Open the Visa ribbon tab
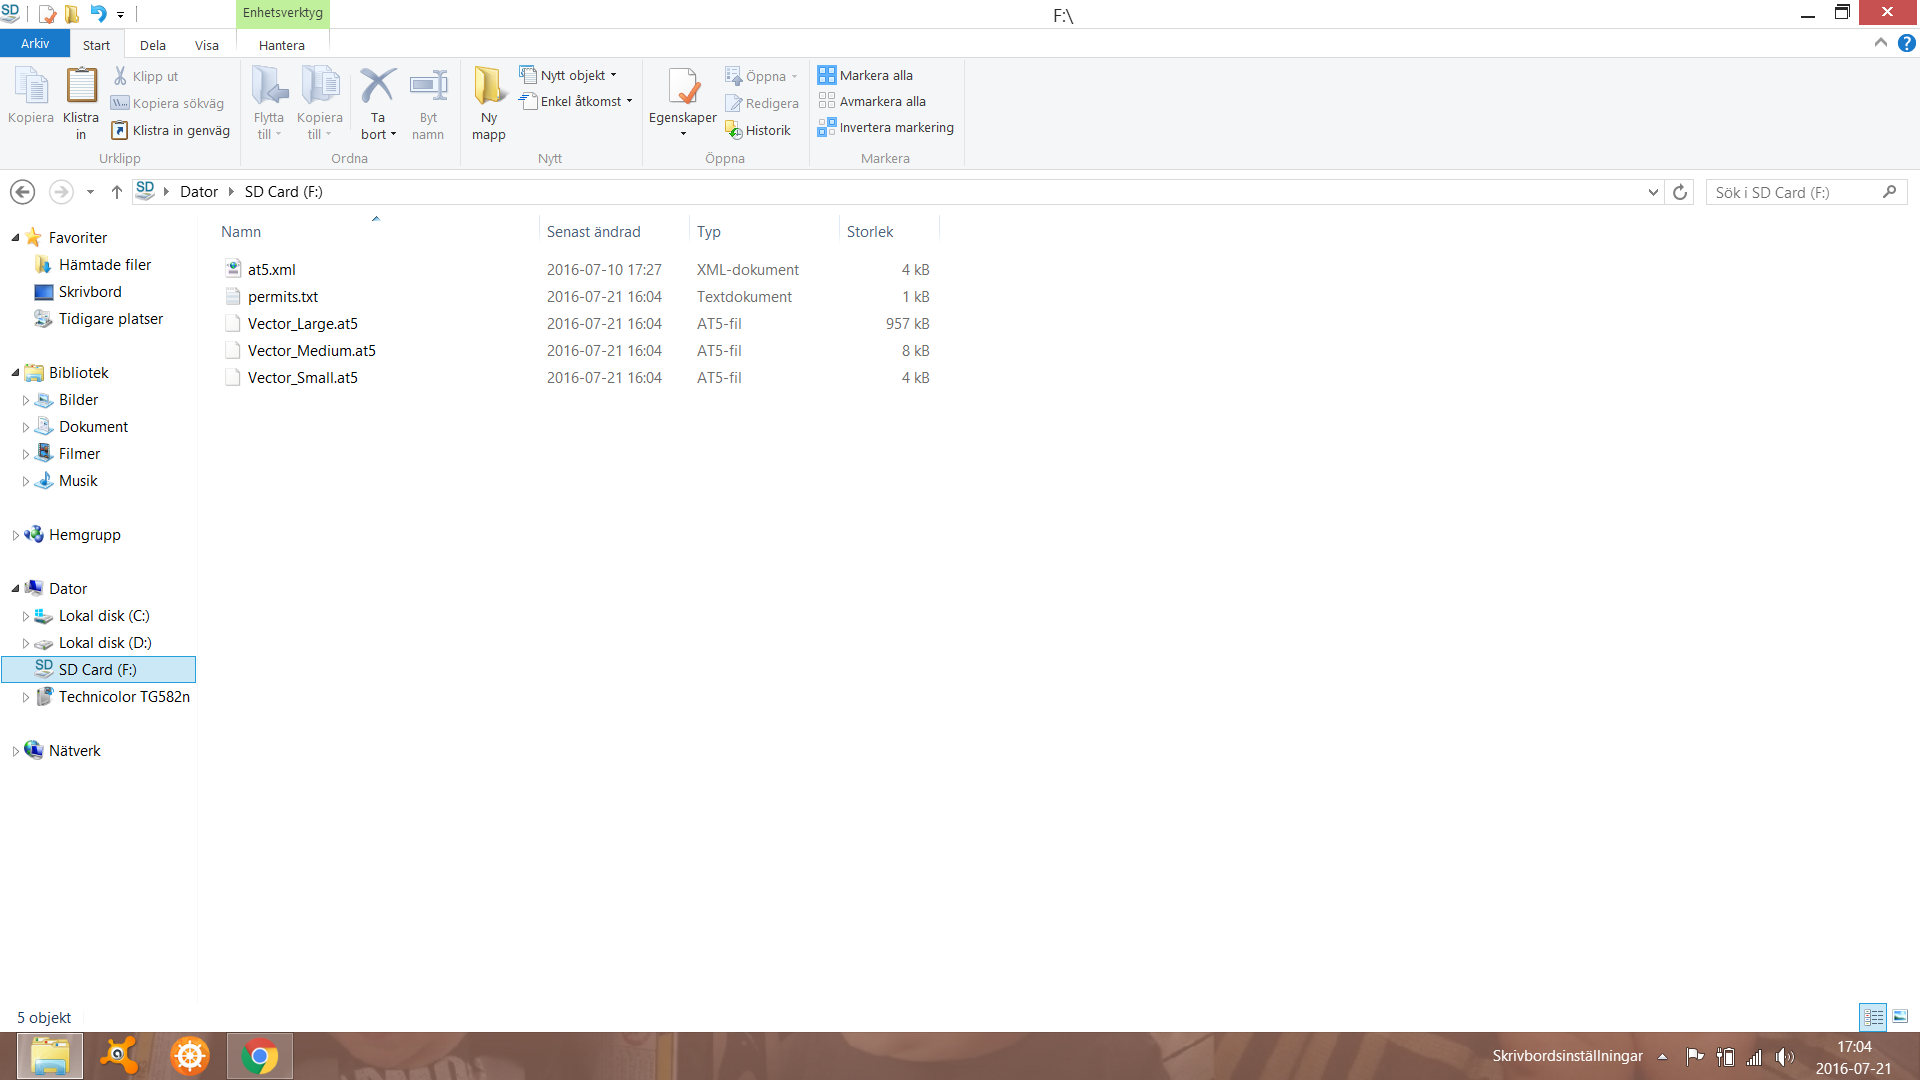1920x1080 pixels. 207,45
